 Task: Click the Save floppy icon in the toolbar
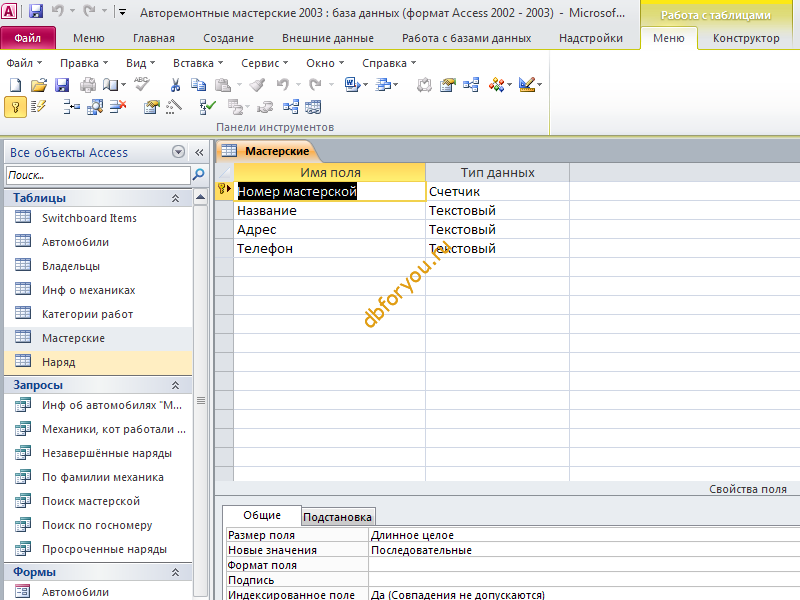coord(62,85)
